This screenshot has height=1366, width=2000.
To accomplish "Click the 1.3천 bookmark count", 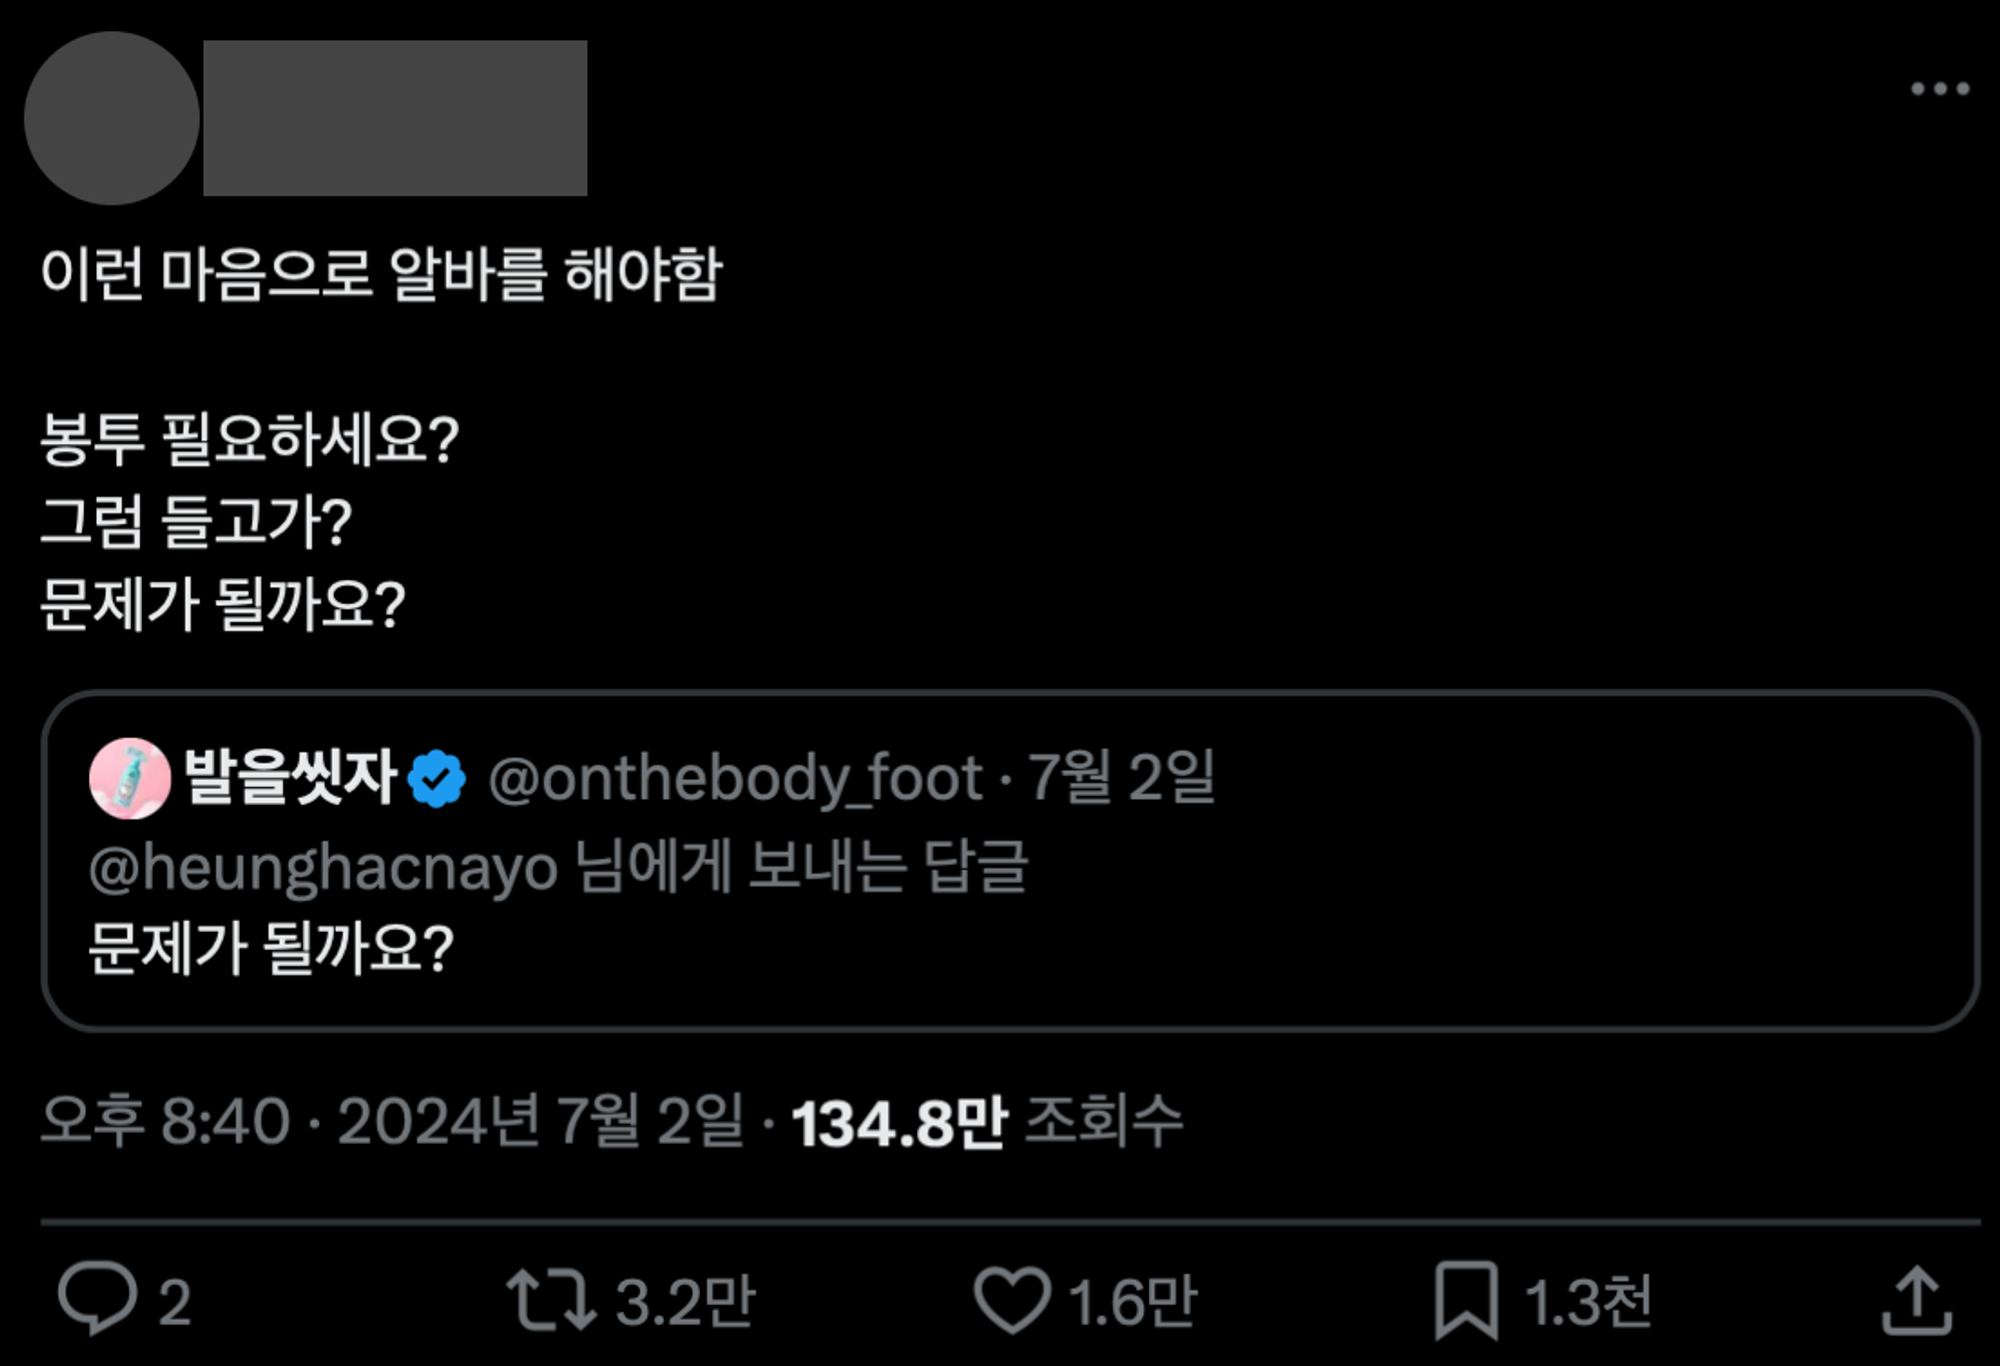I will tap(1590, 1299).
